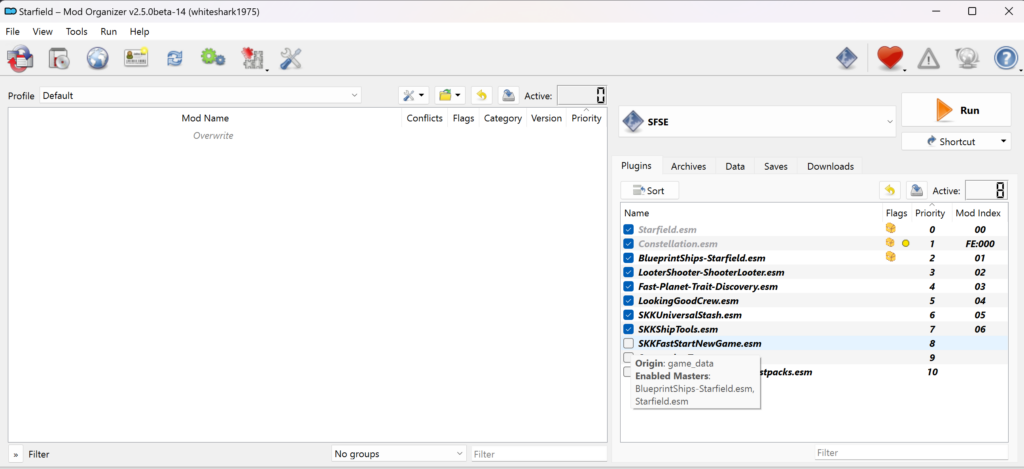Open the View menu

click(42, 31)
